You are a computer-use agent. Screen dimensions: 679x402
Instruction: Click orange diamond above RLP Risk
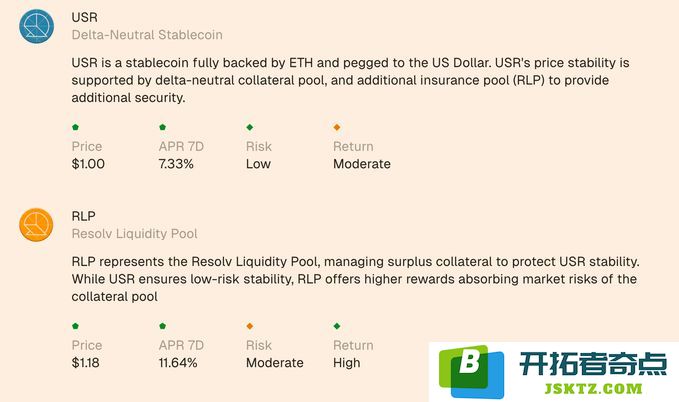(249, 326)
